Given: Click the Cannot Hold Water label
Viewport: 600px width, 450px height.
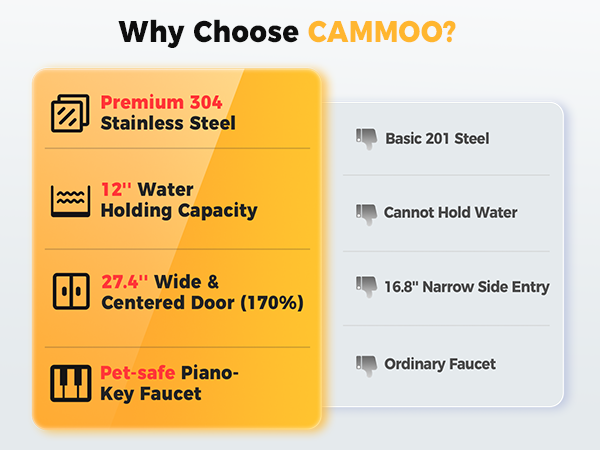Looking at the screenshot, I should click(x=450, y=212).
